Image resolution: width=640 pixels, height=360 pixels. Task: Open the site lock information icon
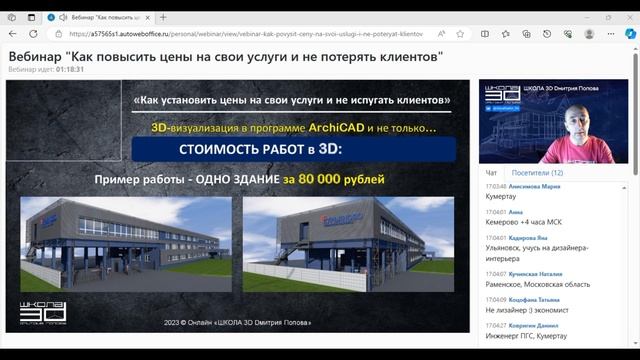(58, 34)
